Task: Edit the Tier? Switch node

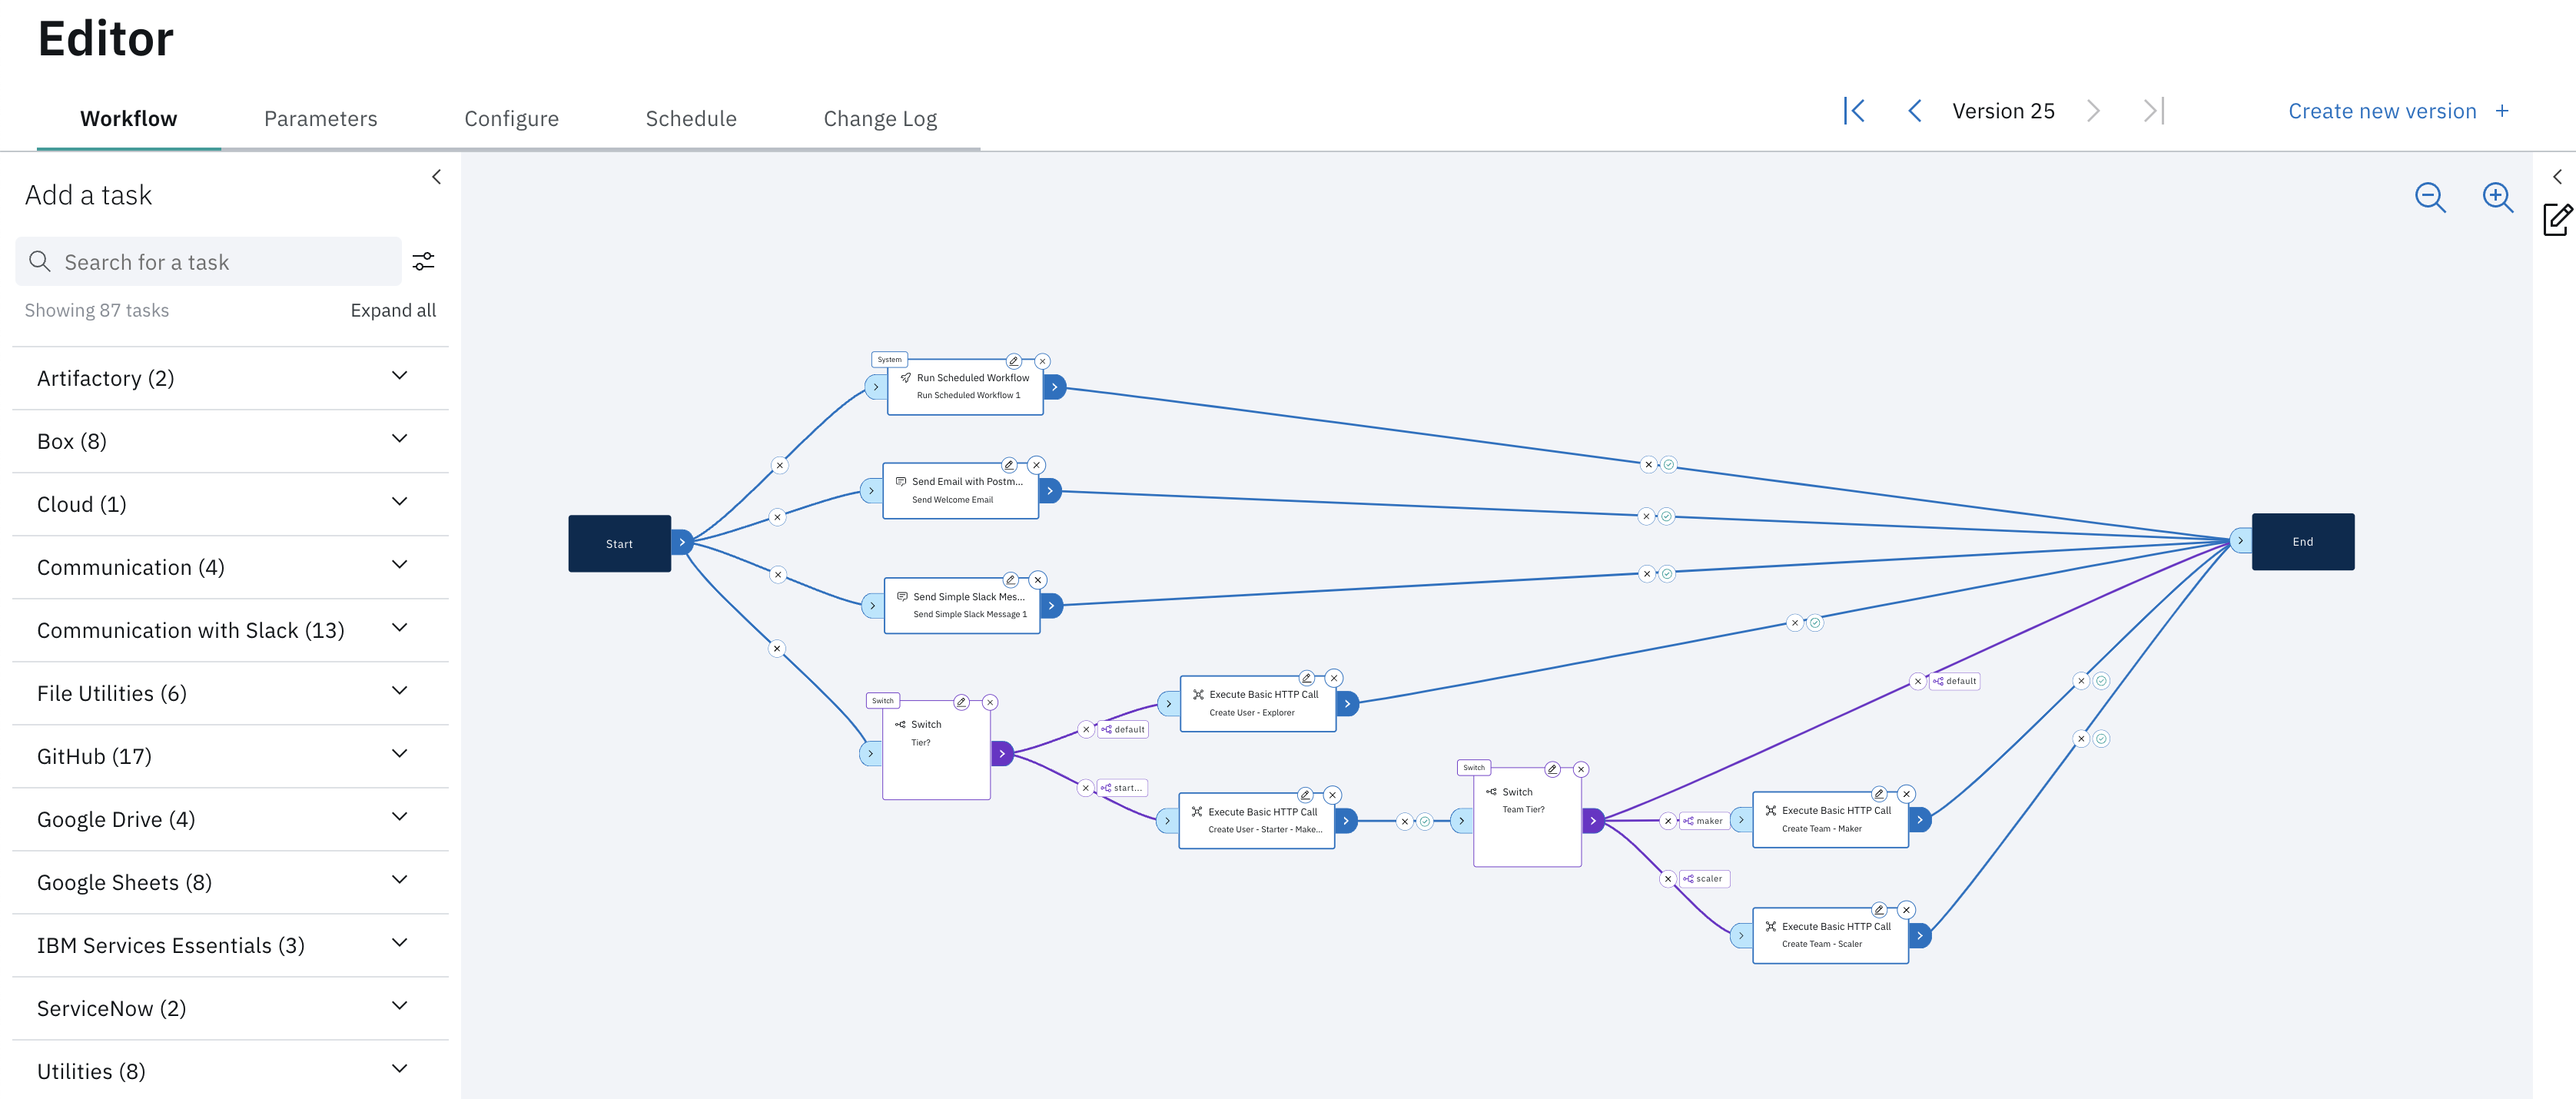Action: (x=961, y=702)
